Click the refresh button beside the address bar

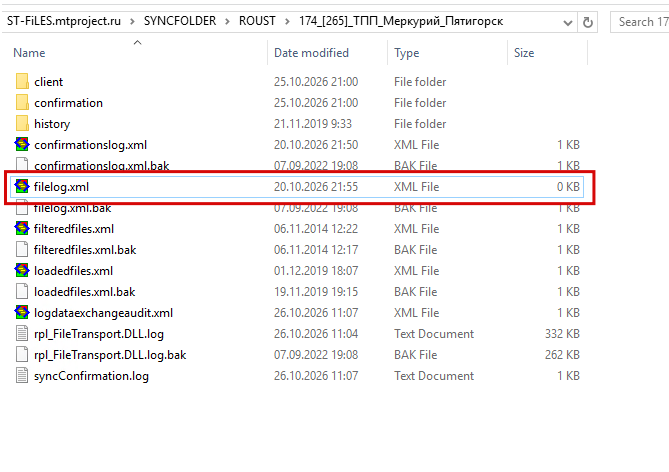click(588, 22)
